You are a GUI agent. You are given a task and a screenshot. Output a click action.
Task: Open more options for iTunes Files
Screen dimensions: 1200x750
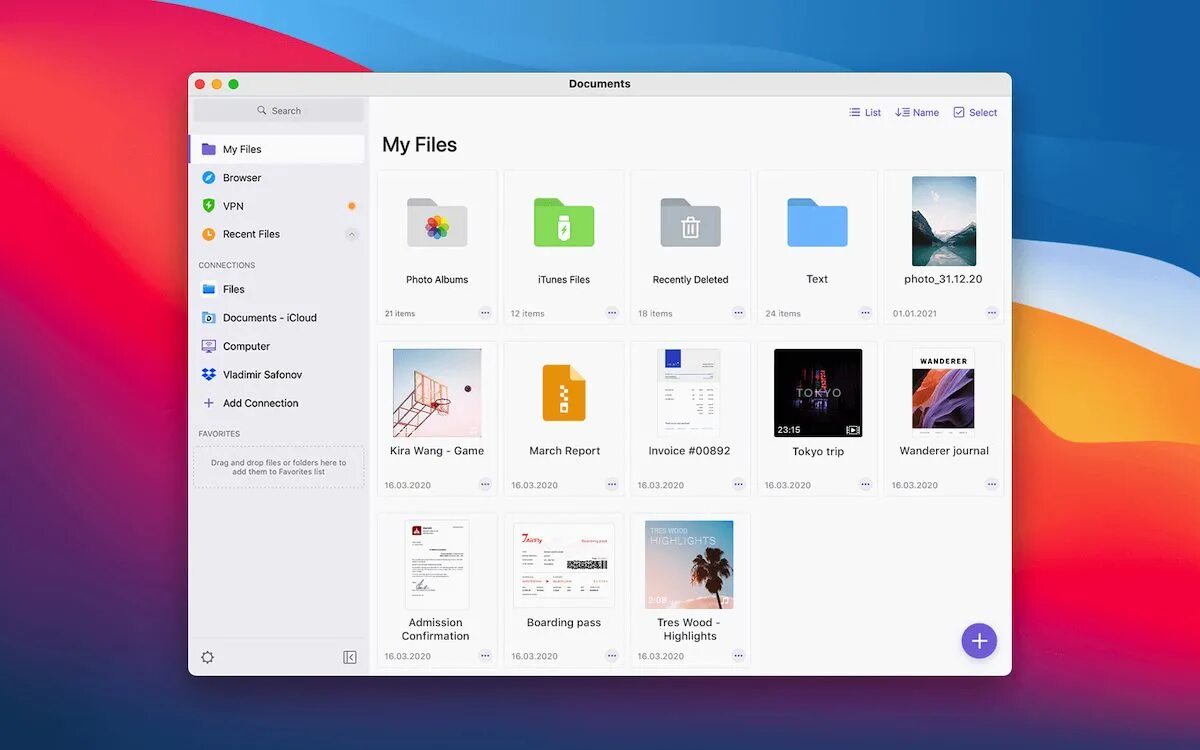click(612, 313)
